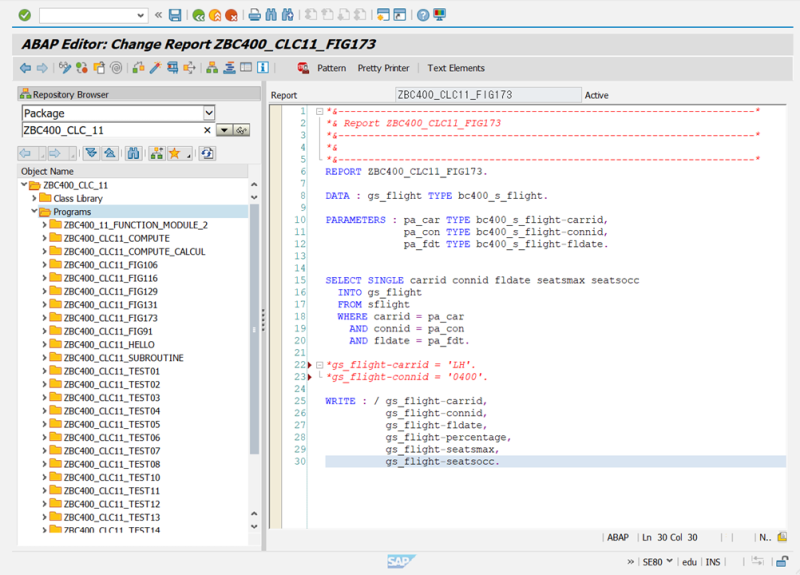800x575 pixels.
Task: Open the command field dropdown
Action: 140,15
